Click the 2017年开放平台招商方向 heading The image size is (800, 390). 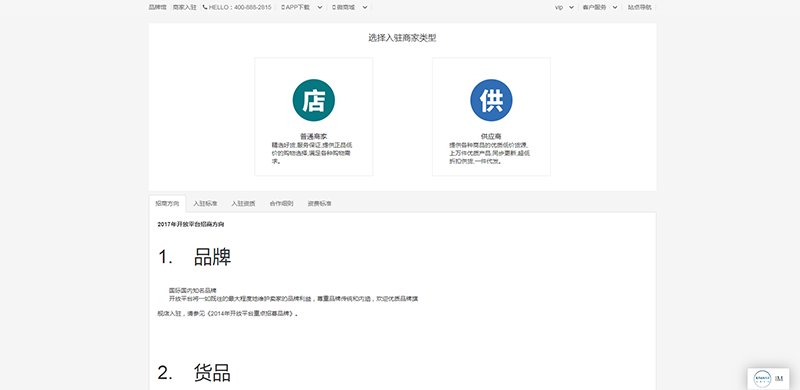(x=191, y=224)
